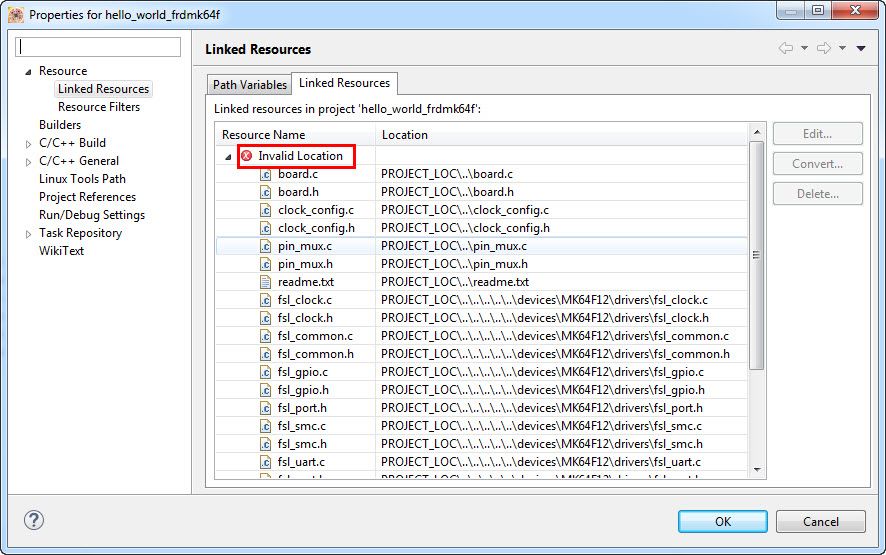Click the fsl_smc.h file icon
The height and width of the screenshot is (555, 886).
[x=266, y=444]
